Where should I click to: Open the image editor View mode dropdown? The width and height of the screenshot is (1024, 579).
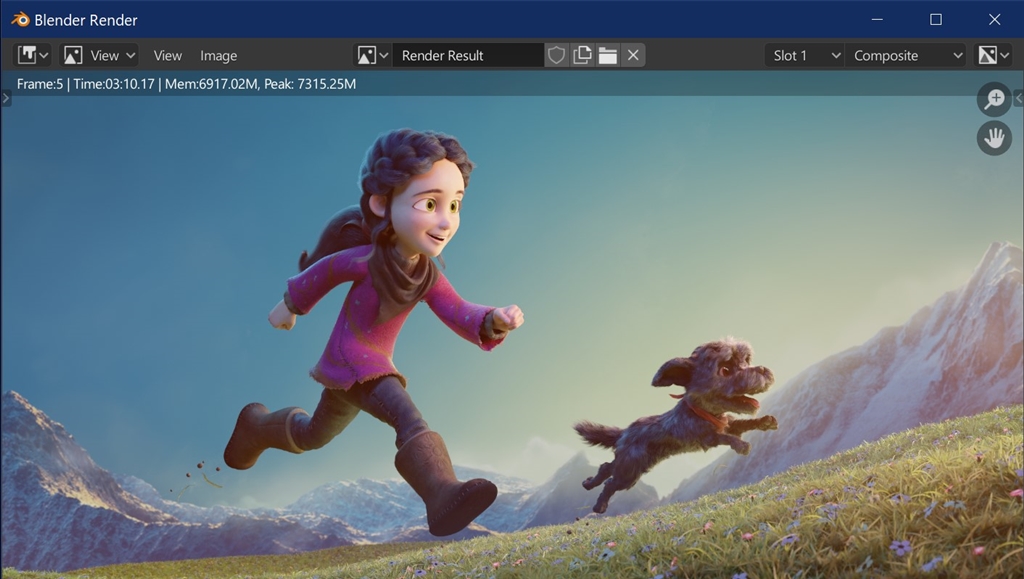pos(99,55)
